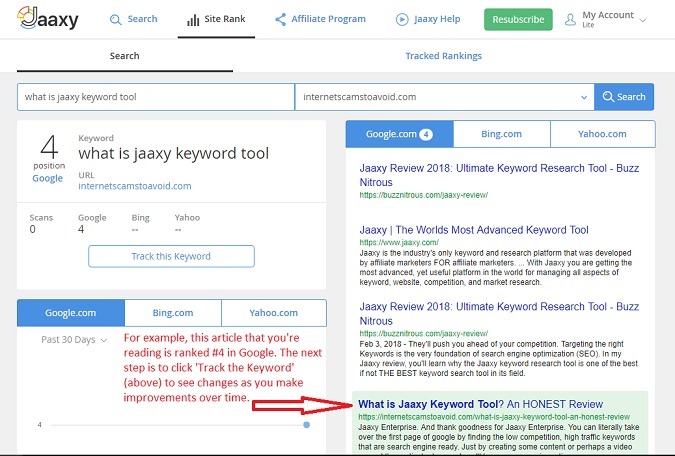The height and width of the screenshot is (456, 675).
Task: Open the internetscamstoavoid.com what-is-jaaxy-keyword-tool URL
Action: click(x=494, y=417)
